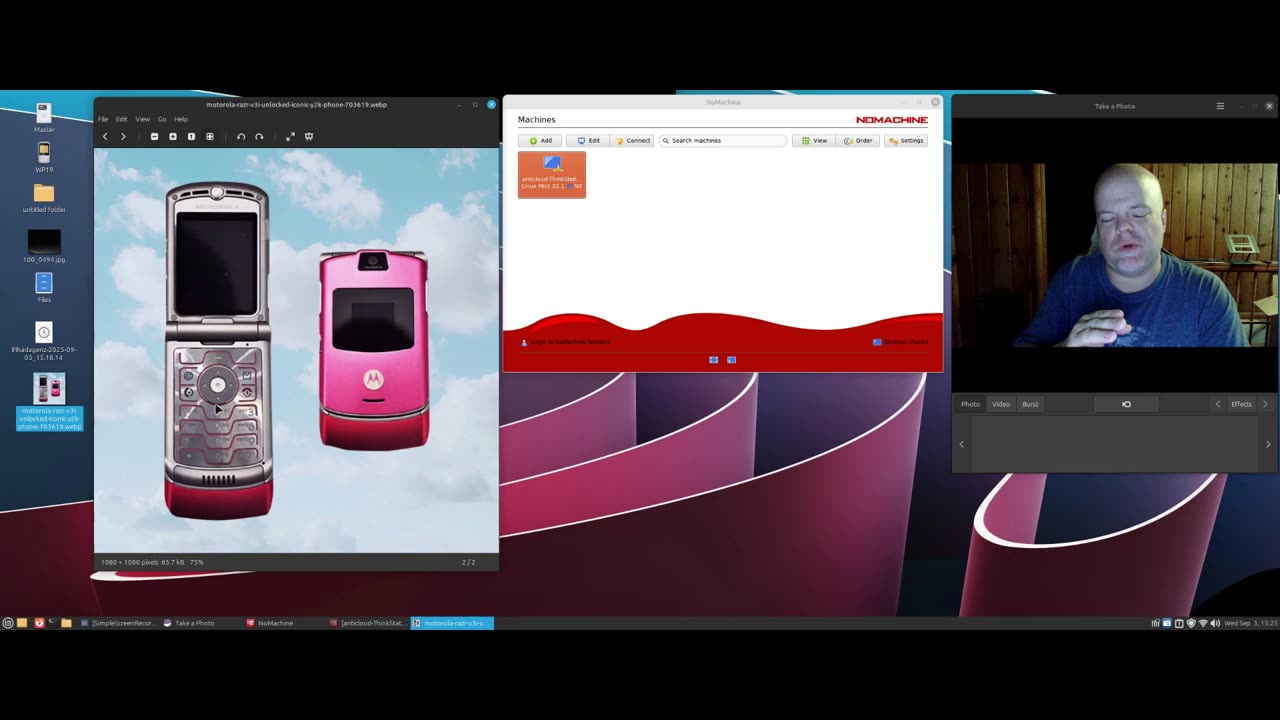
Task: Click left monitor icon at NoMachine bottom
Action: coord(713,360)
